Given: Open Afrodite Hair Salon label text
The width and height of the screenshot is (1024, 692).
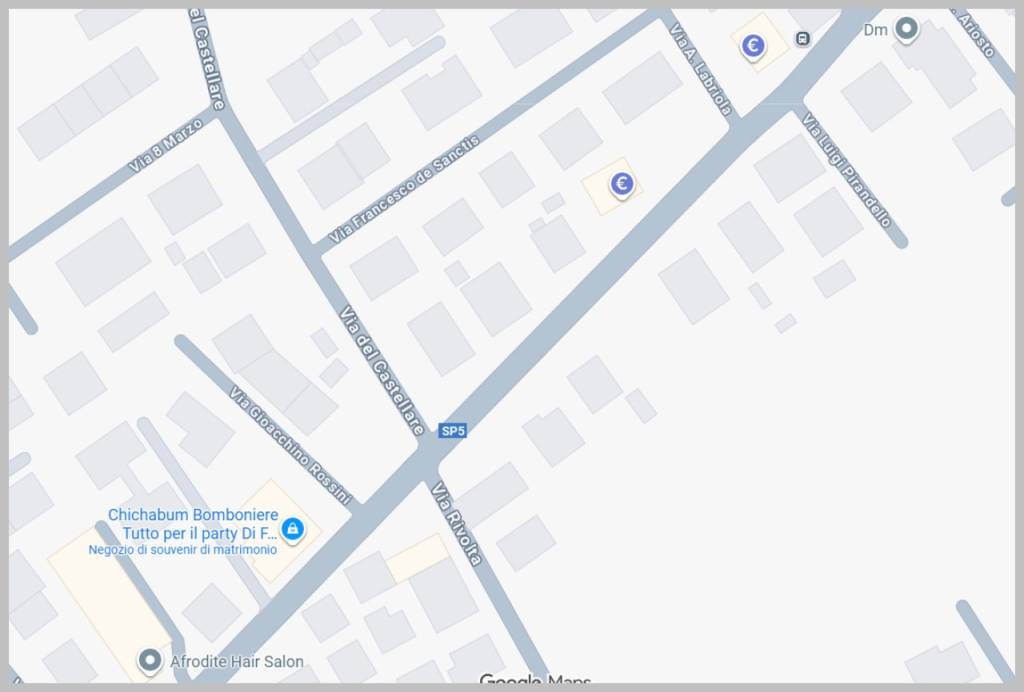Looking at the screenshot, I should (x=236, y=662).
